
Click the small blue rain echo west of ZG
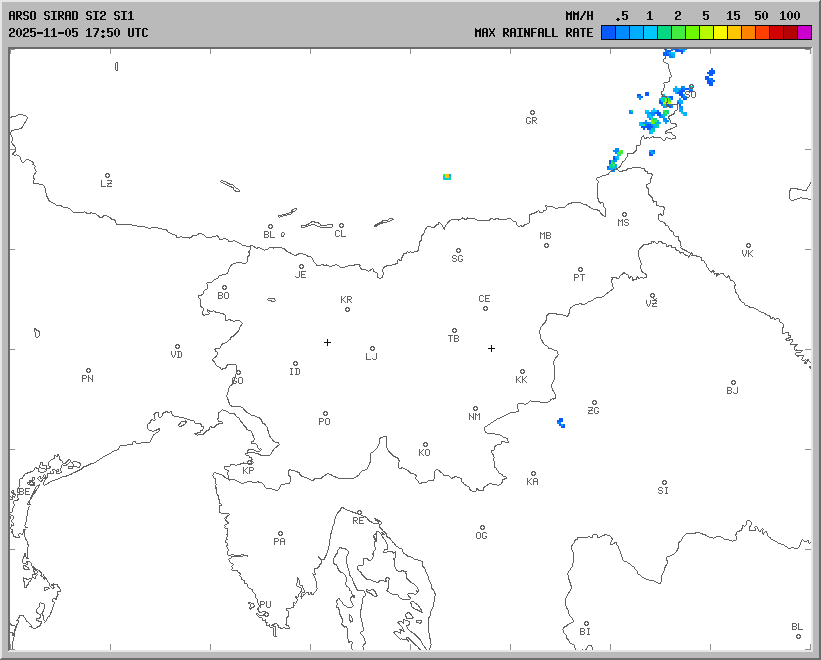click(561, 423)
